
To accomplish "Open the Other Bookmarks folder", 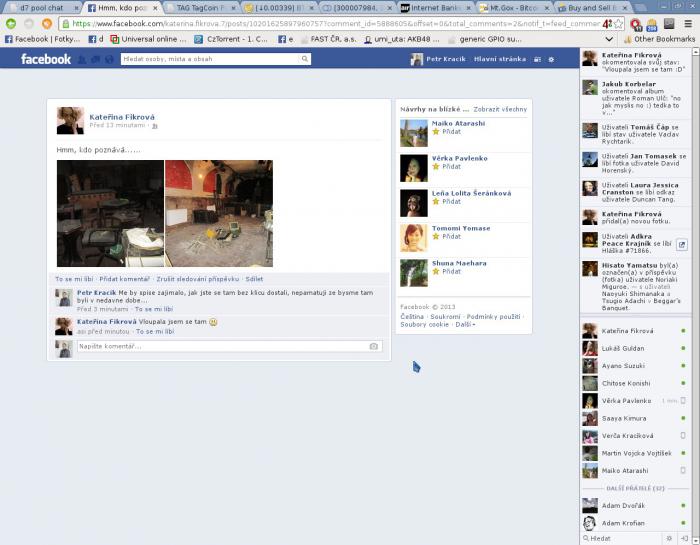I will point(659,39).
